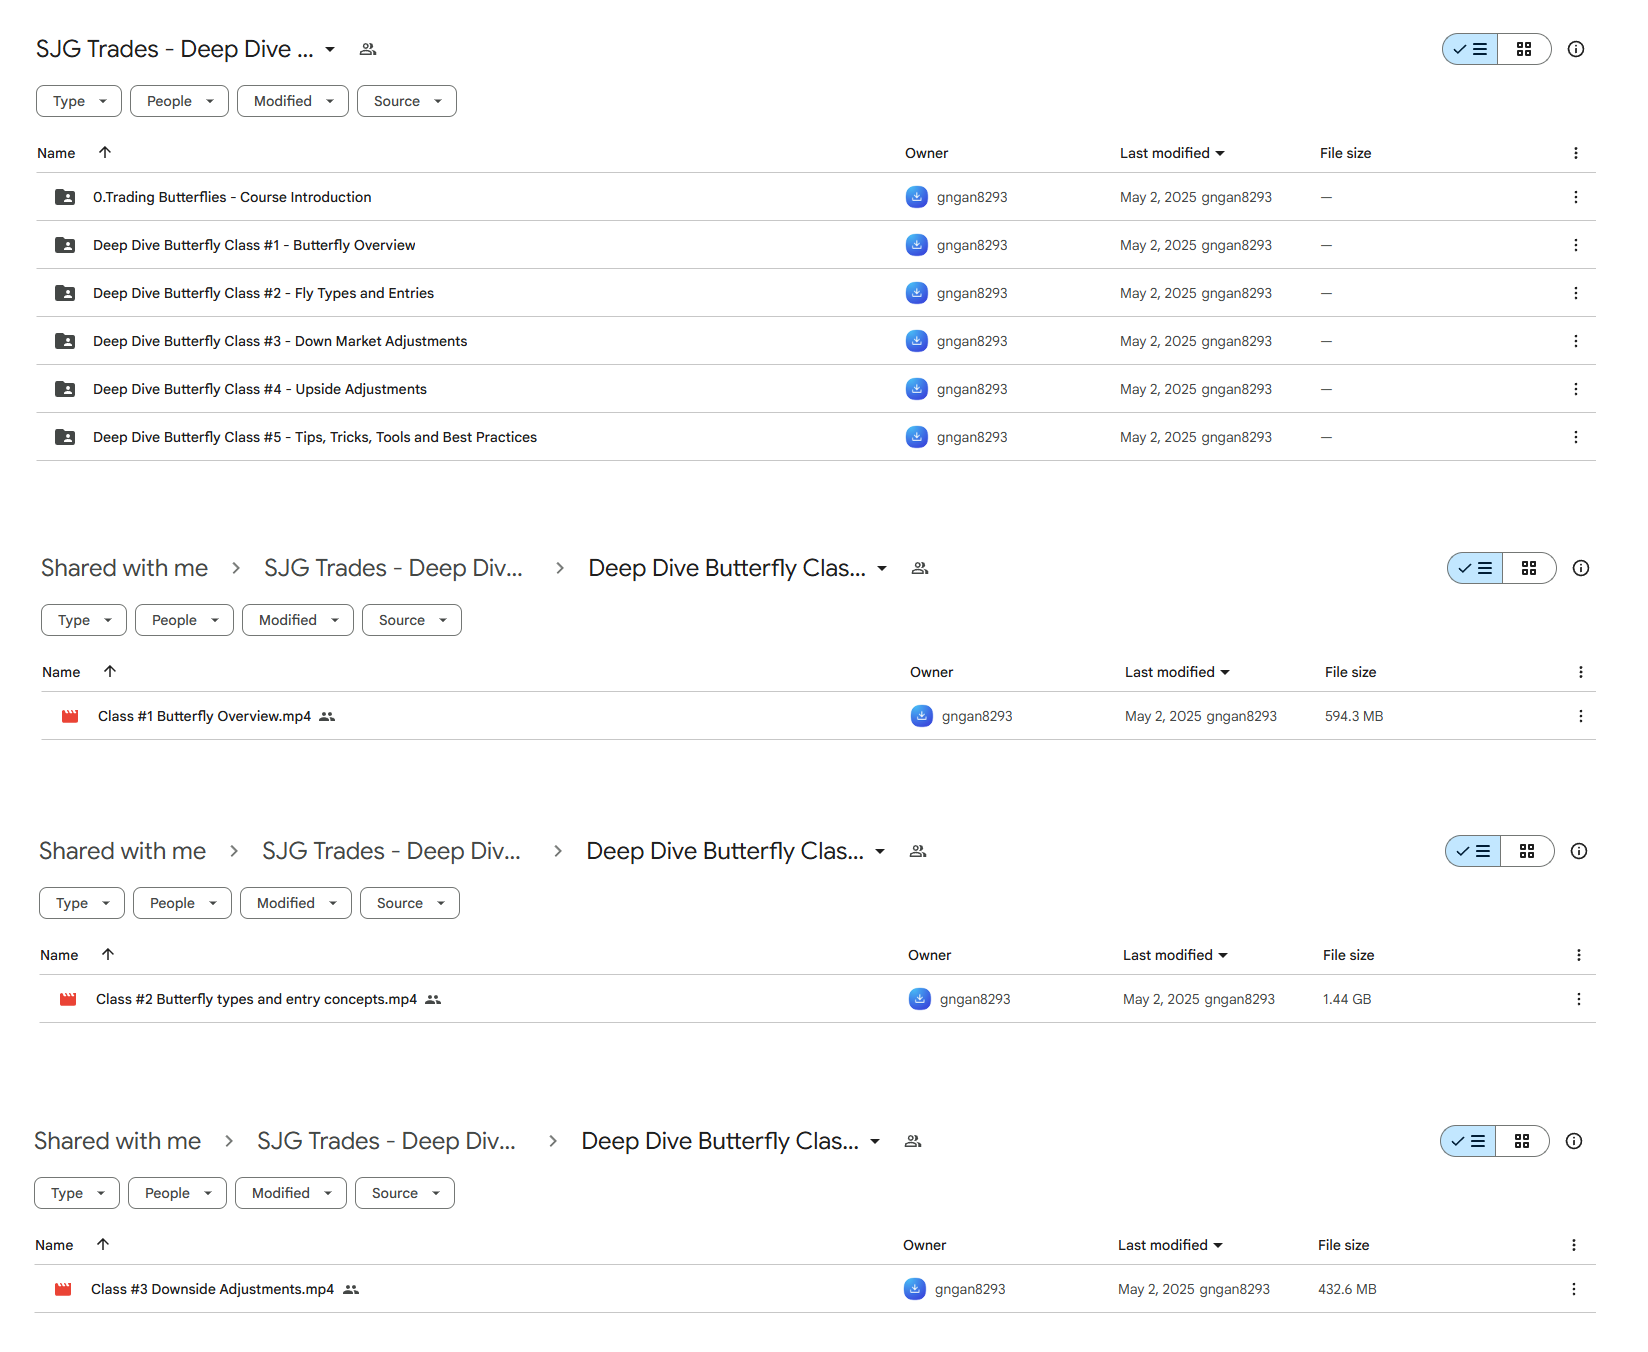Click File size header in Class #1 mp4 panel

1350,672
